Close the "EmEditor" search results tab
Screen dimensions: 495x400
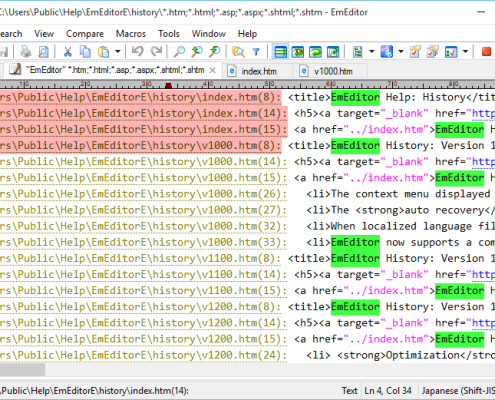coord(213,70)
